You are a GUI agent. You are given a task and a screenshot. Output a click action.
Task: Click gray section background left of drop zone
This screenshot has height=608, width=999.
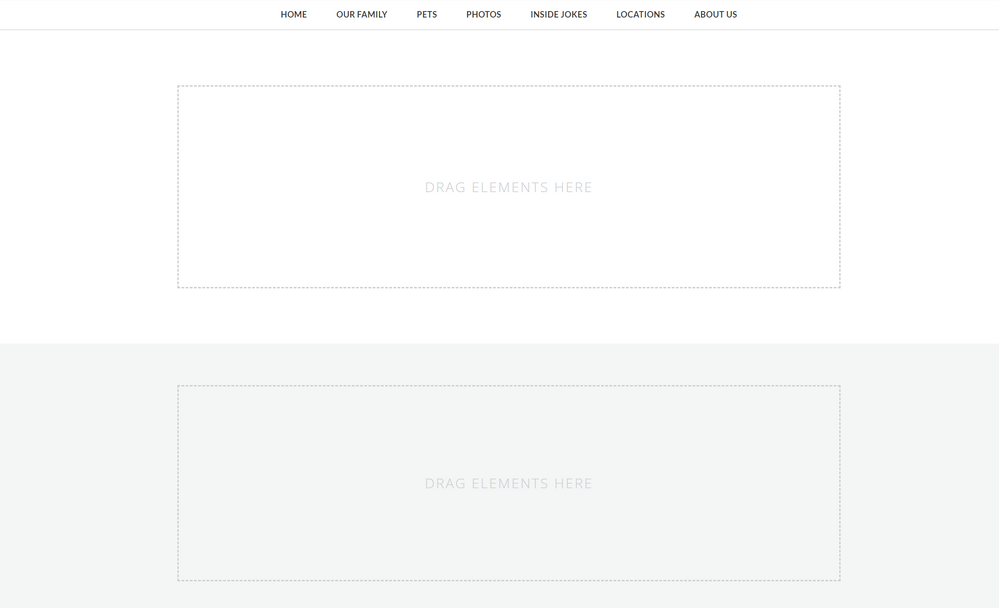[88, 480]
